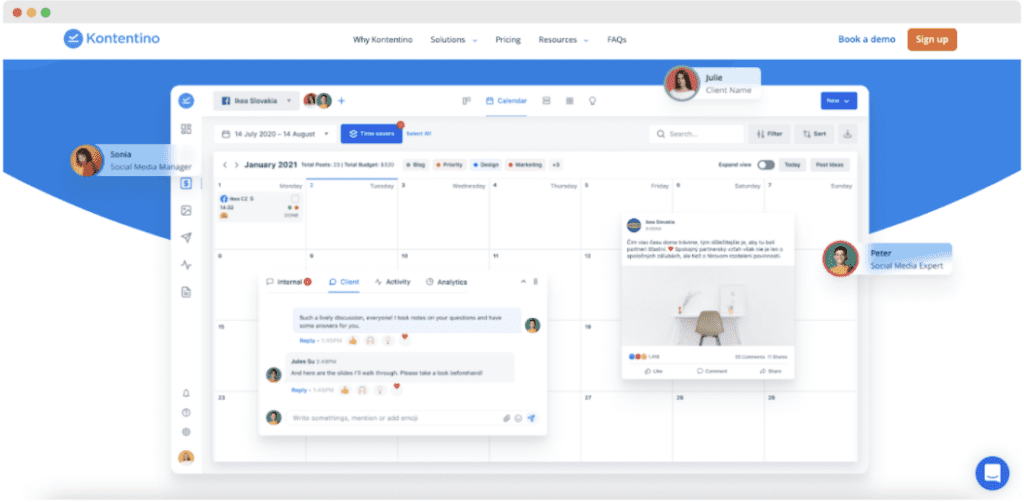Open the help question-mark icon in sidebar
This screenshot has width=1024, height=502.
(186, 413)
